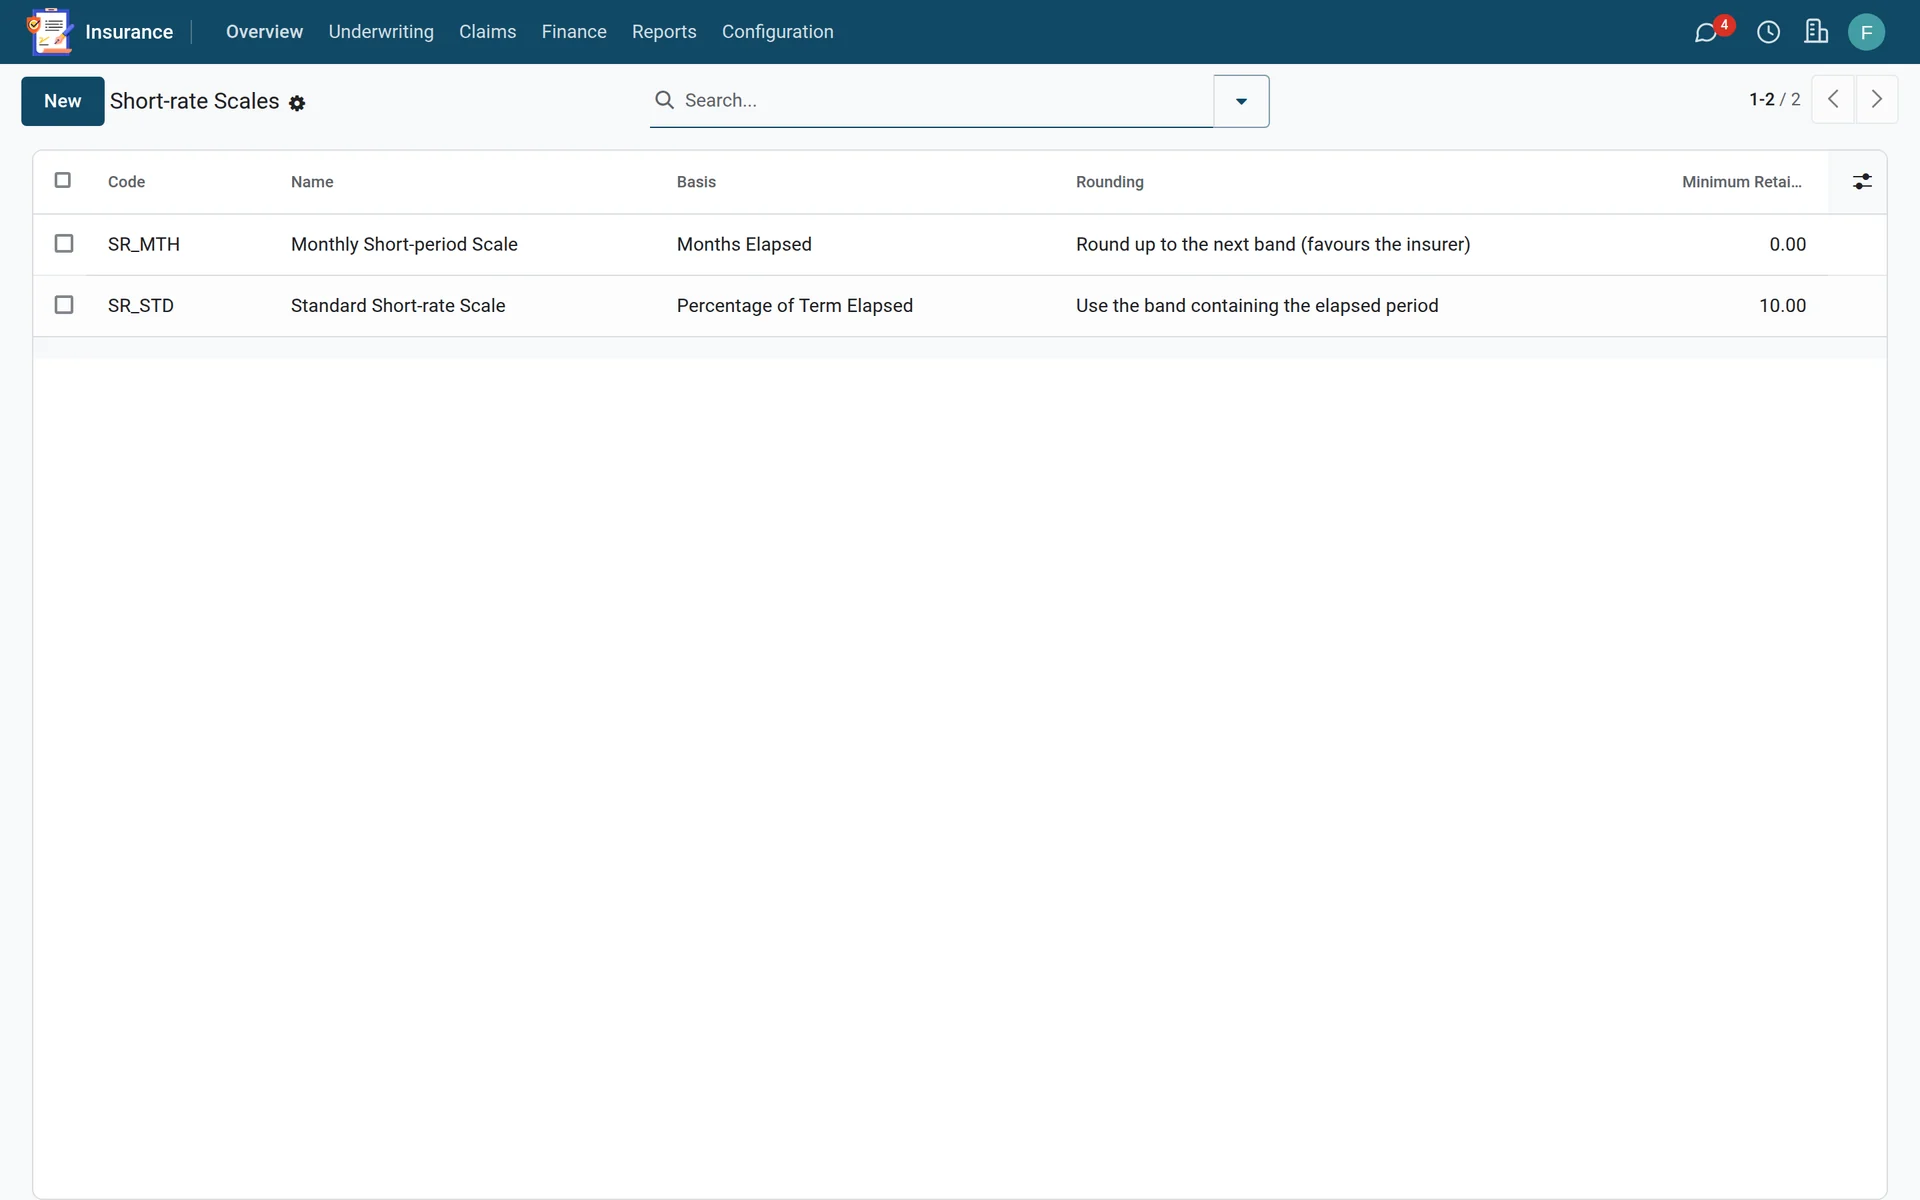1920x1200 pixels.
Task: Open the Finance menu
Action: pos(574,32)
